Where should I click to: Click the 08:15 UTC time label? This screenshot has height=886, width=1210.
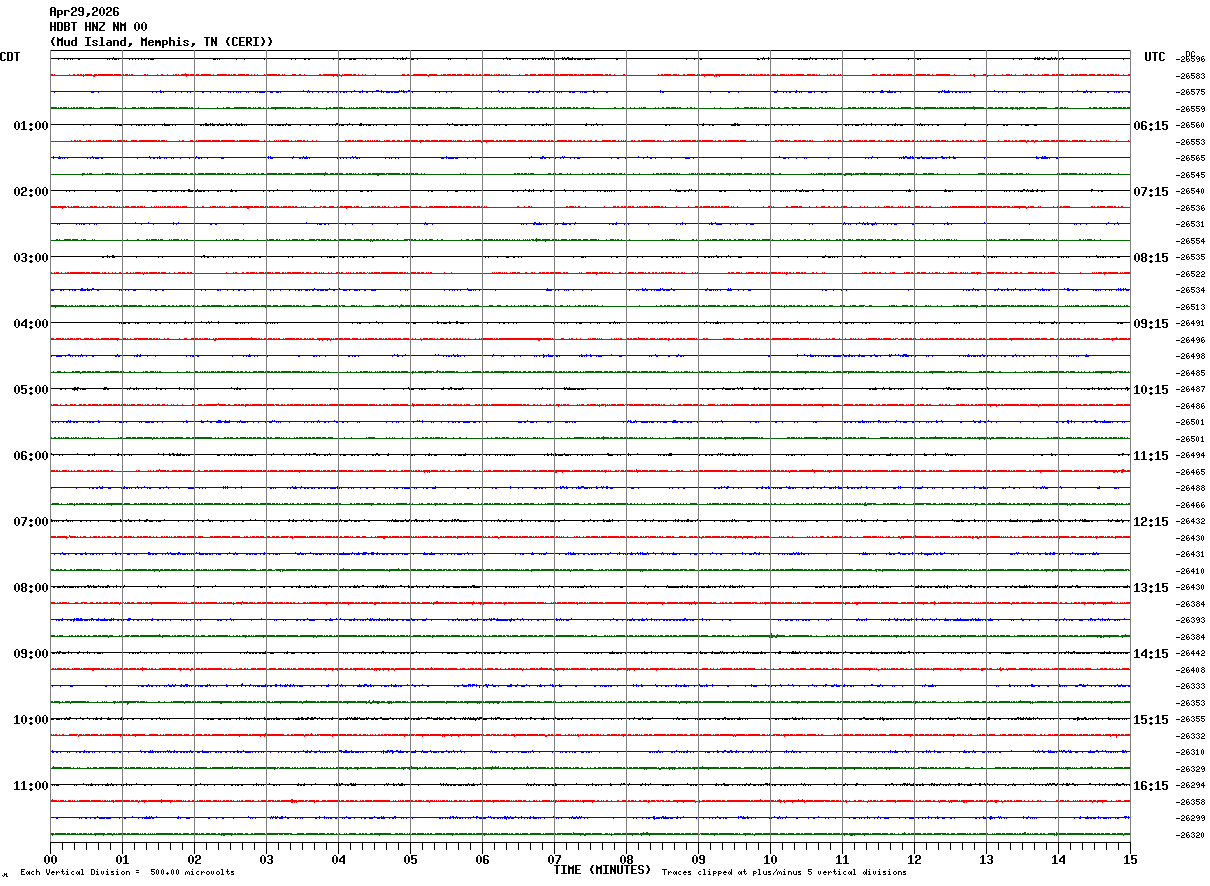click(1151, 258)
